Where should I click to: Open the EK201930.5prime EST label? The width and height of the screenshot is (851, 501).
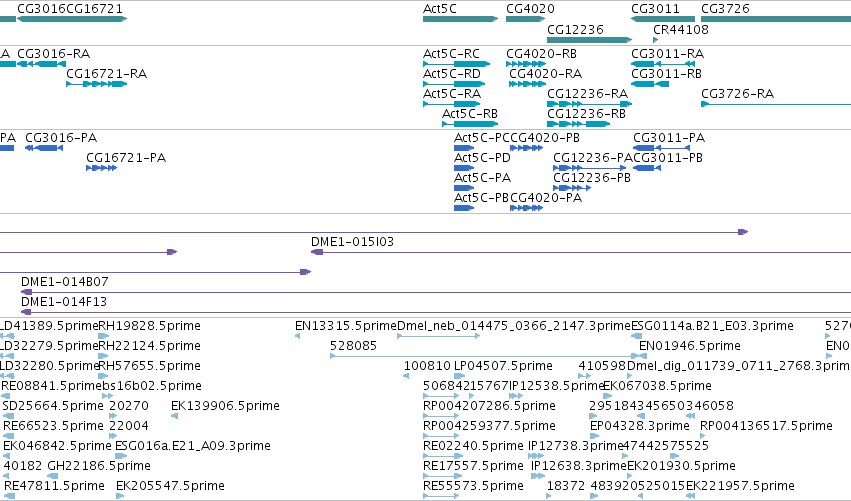681,466
